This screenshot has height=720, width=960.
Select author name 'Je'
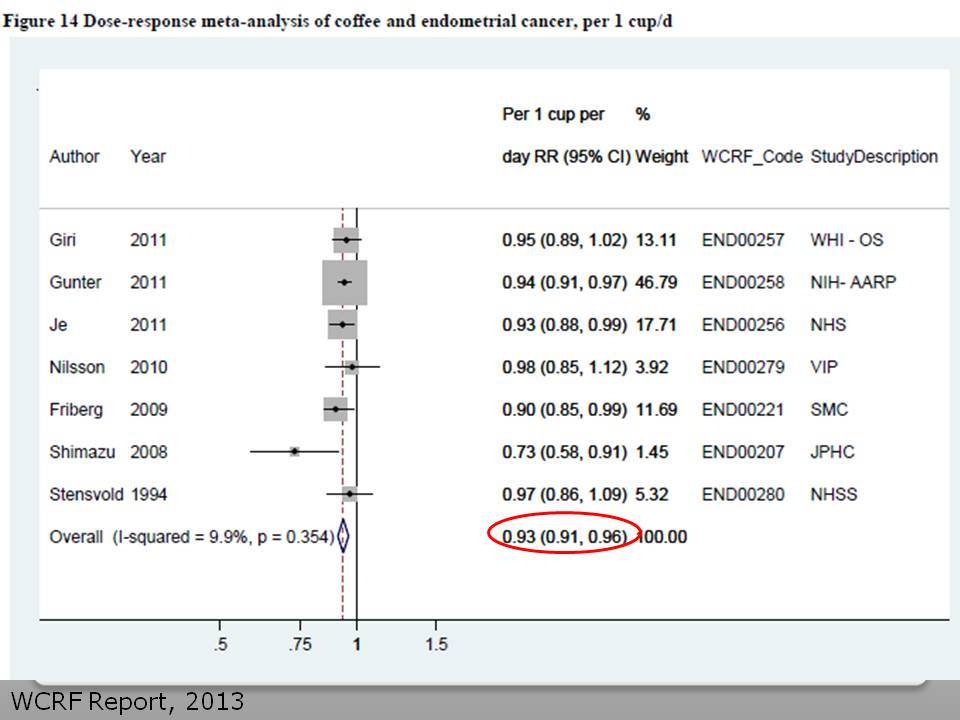(58, 324)
